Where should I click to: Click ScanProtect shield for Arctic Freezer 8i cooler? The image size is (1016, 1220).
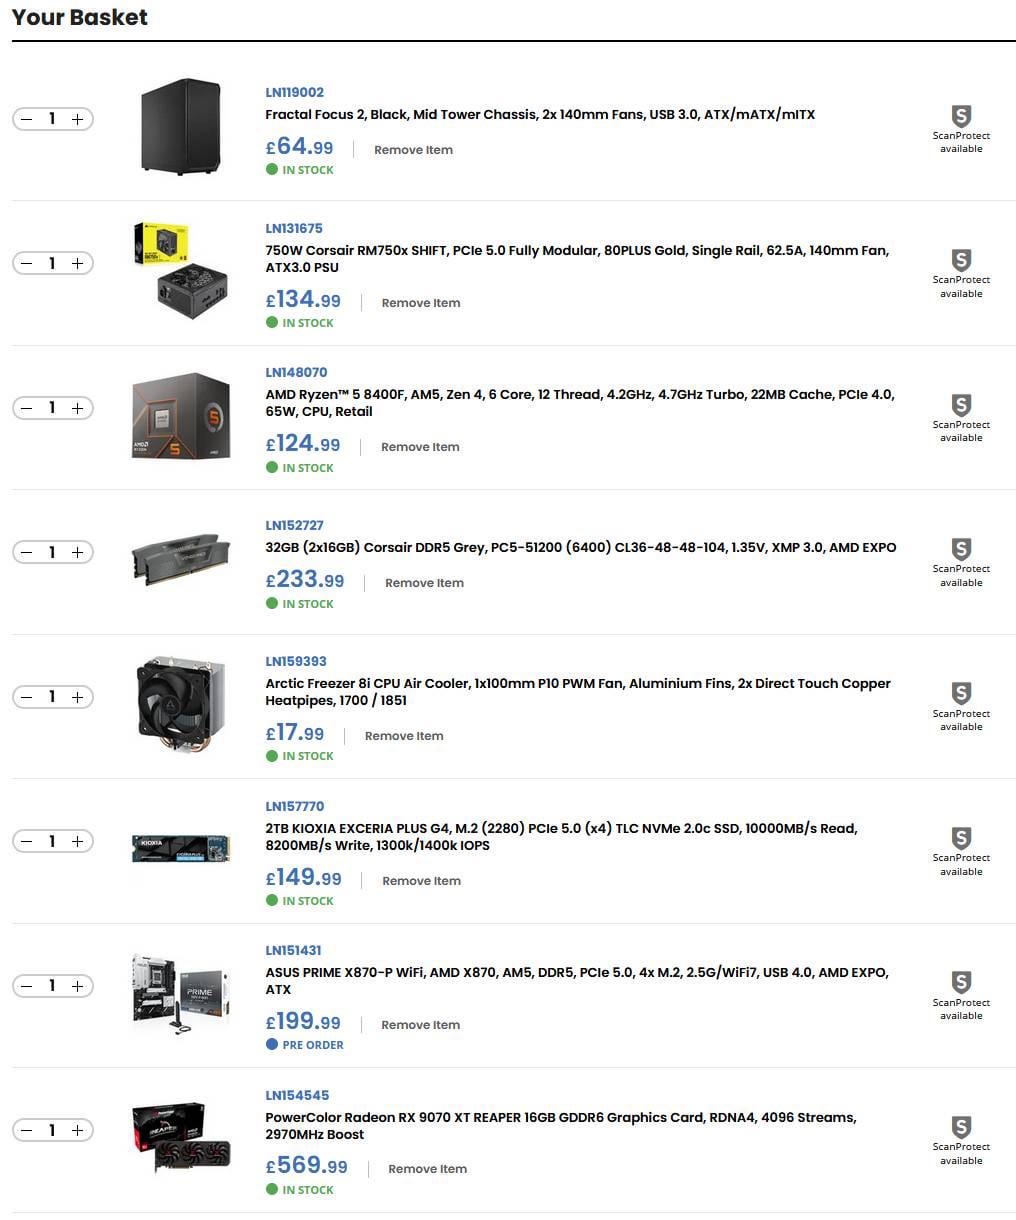[x=961, y=694]
